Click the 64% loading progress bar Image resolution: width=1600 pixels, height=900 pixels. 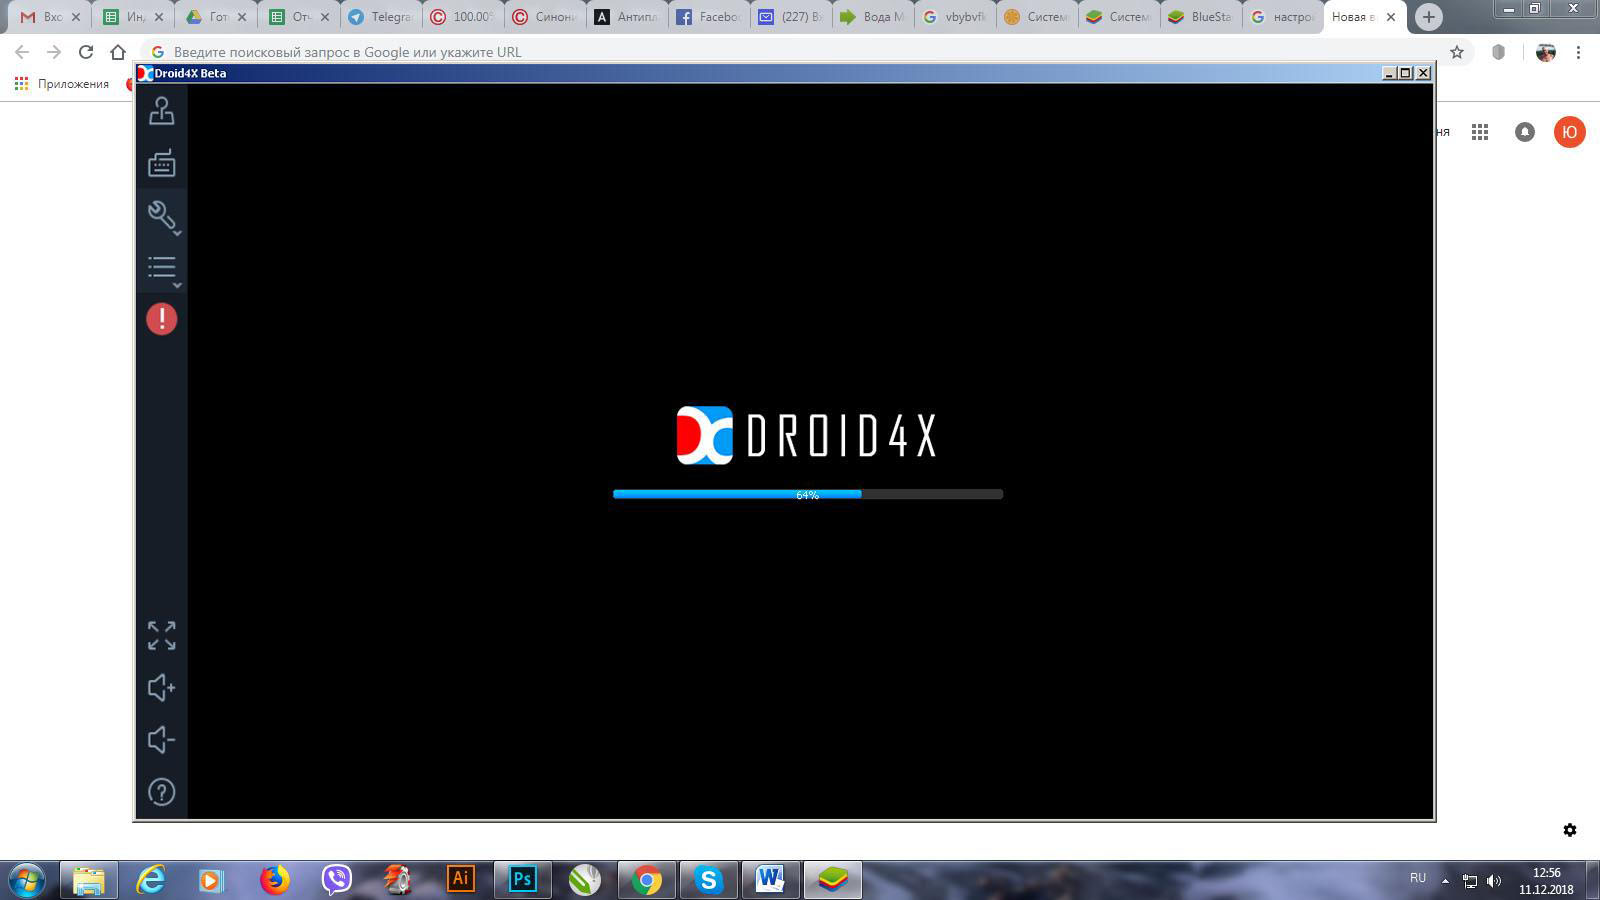(x=808, y=494)
